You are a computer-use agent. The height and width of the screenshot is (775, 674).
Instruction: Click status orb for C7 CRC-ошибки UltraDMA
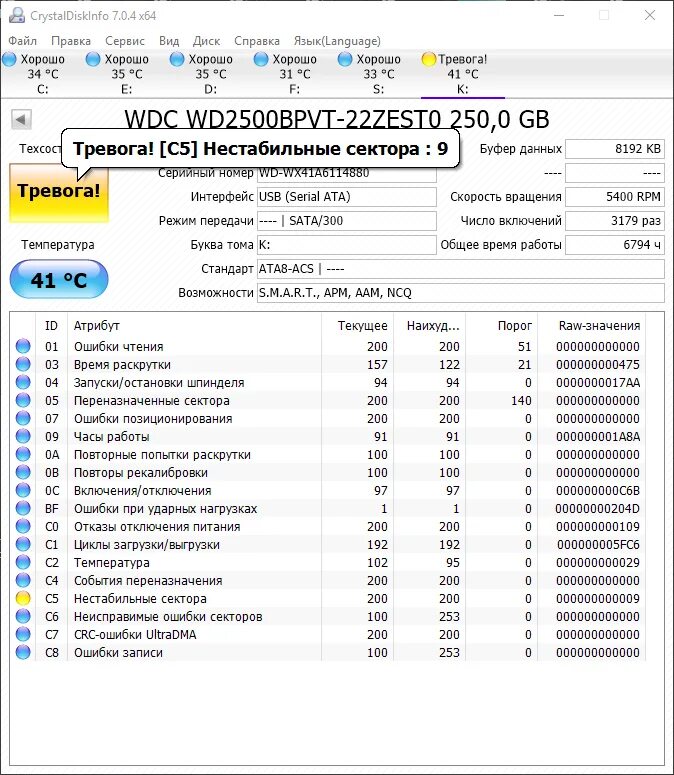(23, 634)
